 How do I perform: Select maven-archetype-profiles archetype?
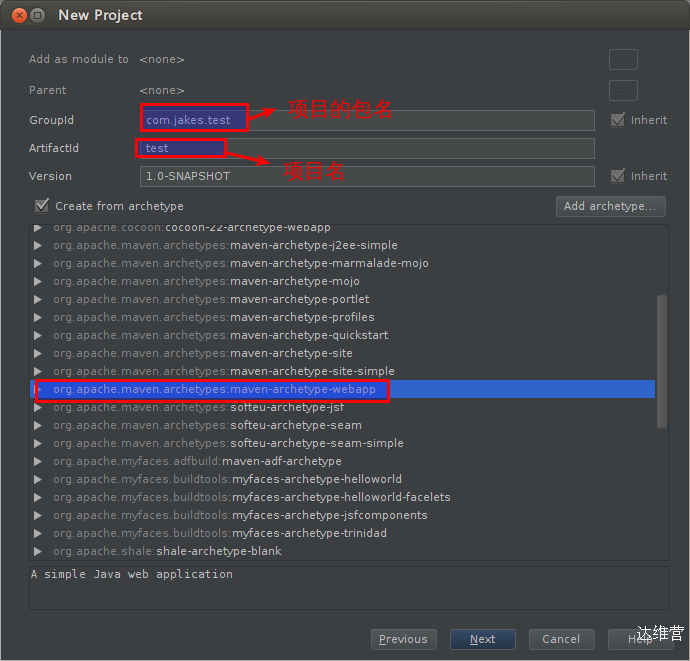342,317
